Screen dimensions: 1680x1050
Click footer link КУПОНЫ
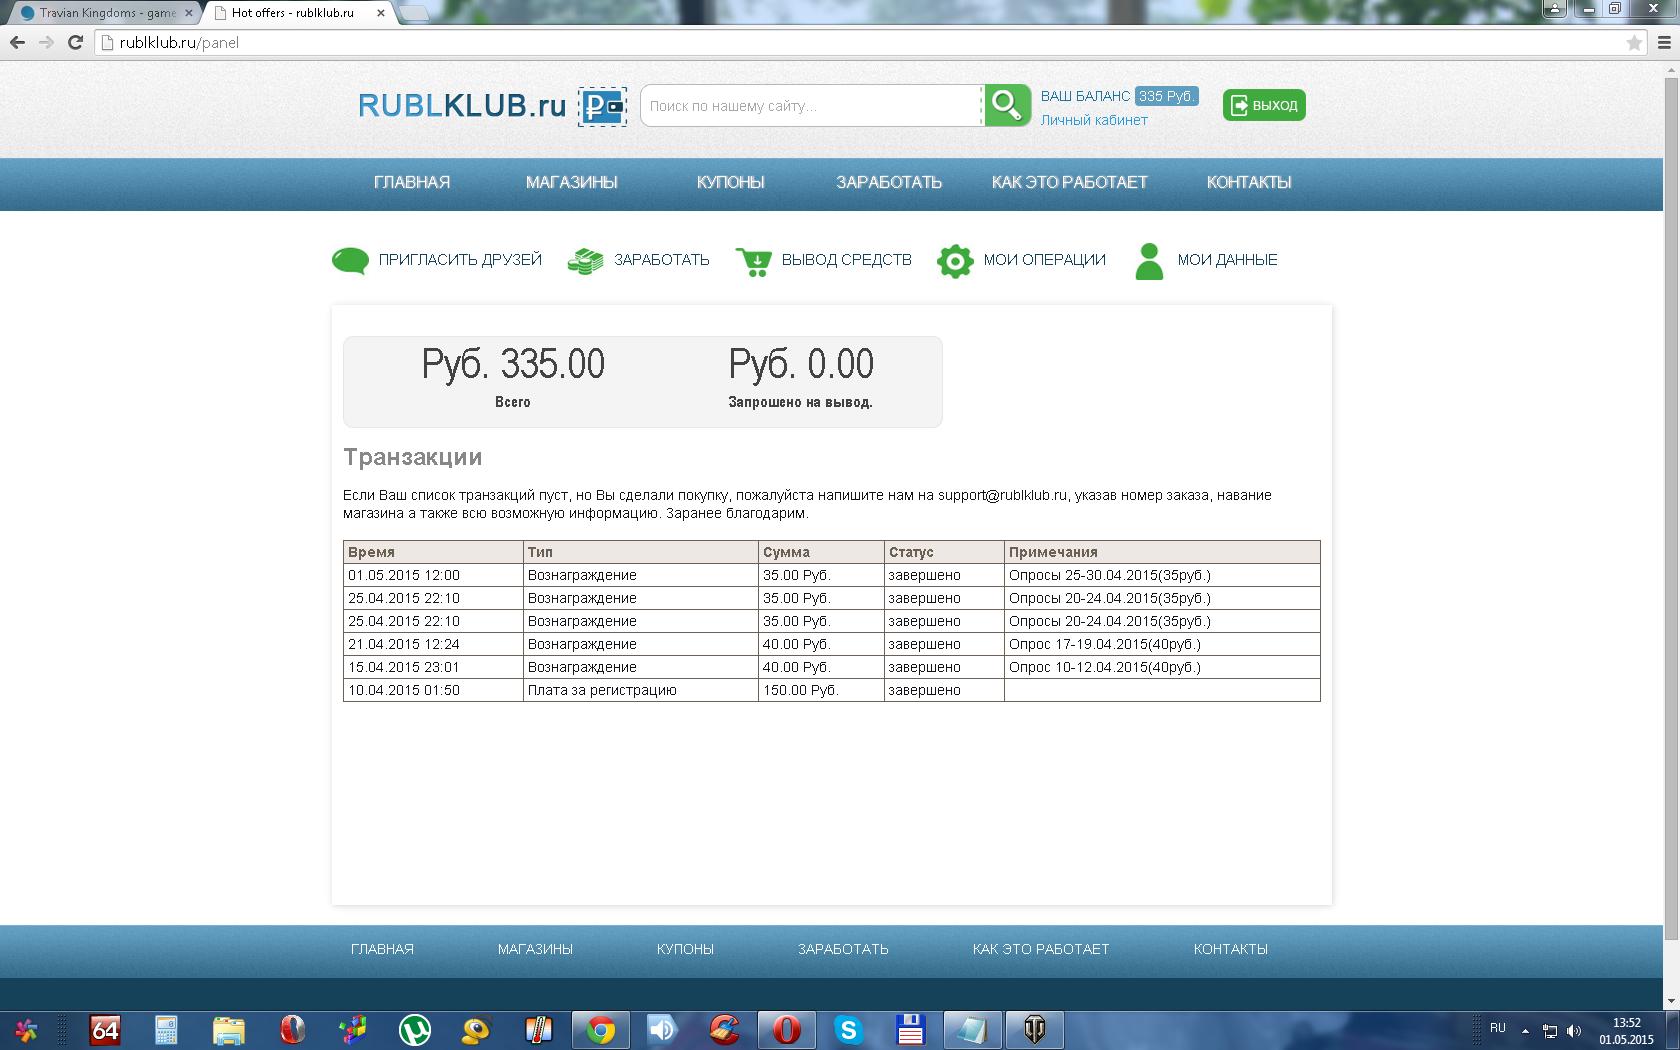685,949
